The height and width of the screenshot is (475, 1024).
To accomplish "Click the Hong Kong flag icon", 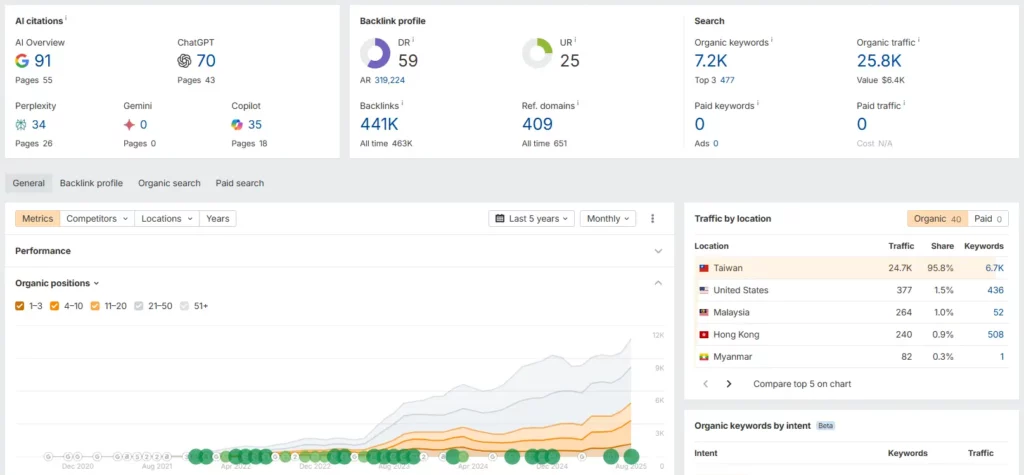I will click(x=704, y=335).
